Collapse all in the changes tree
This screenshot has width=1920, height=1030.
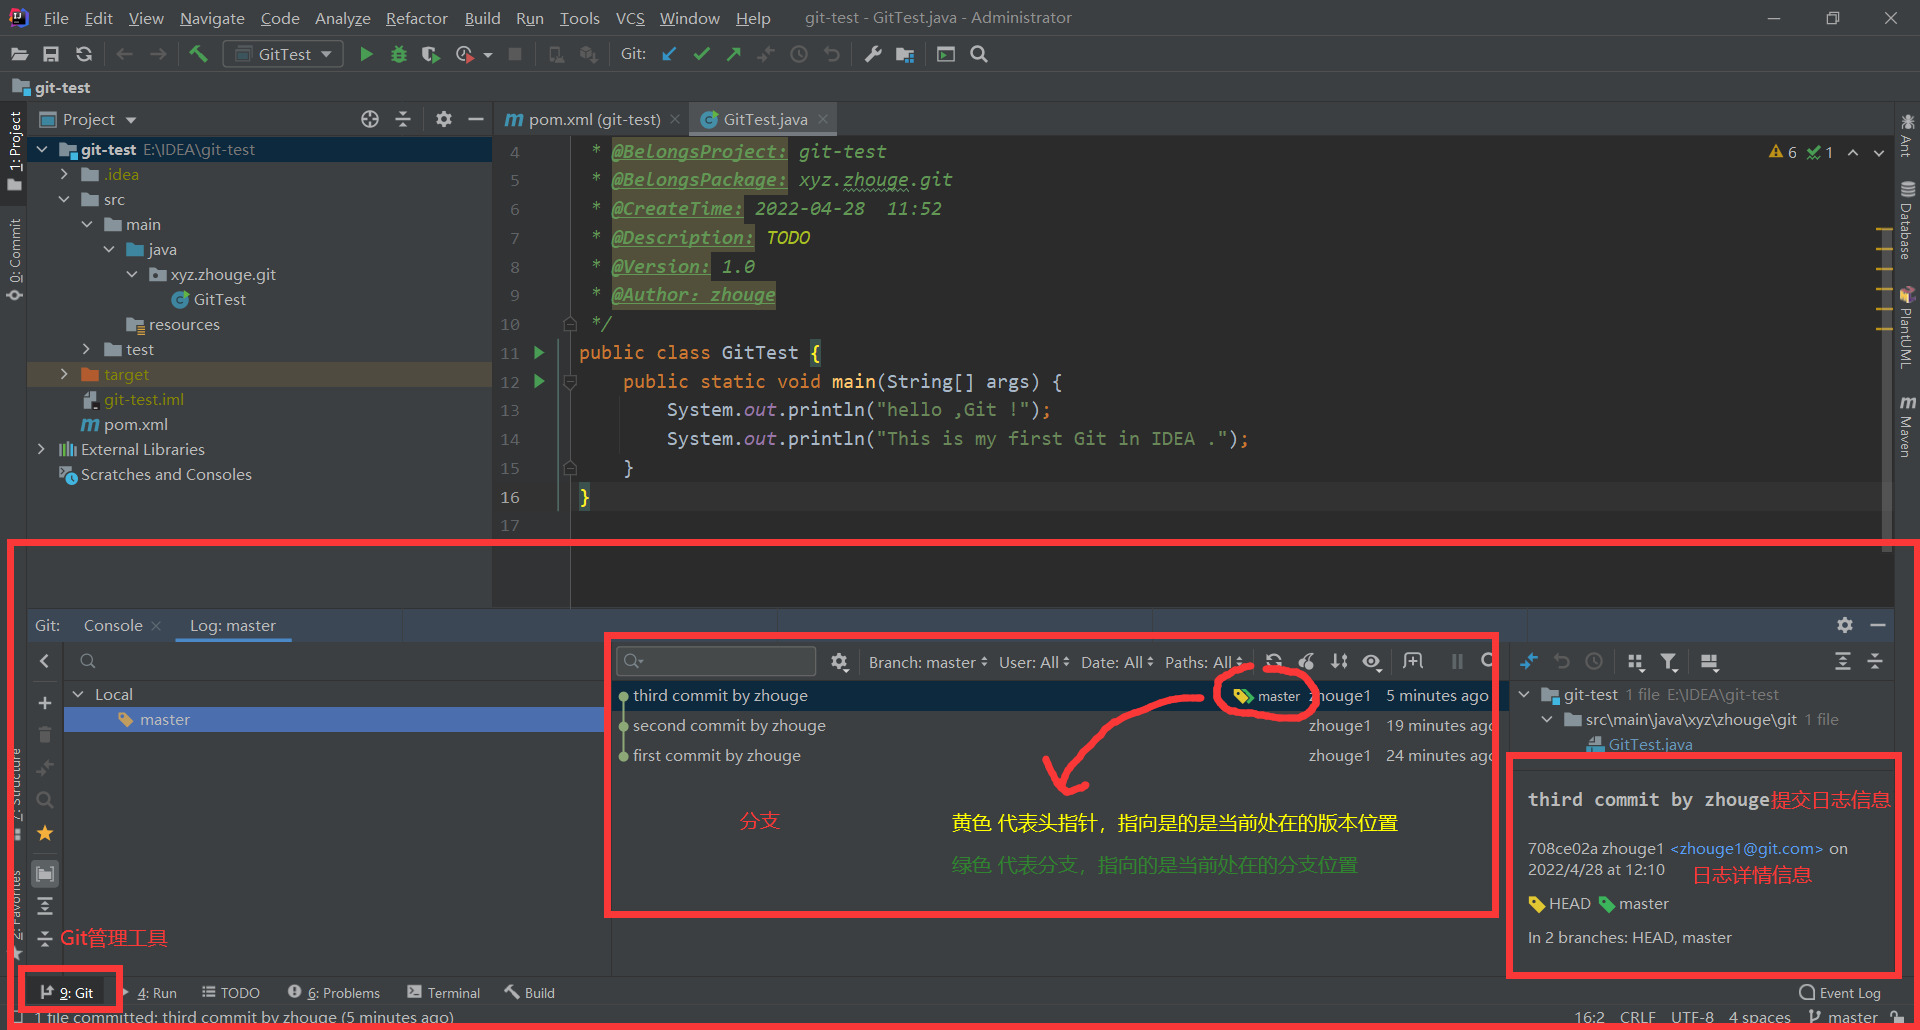(1875, 661)
